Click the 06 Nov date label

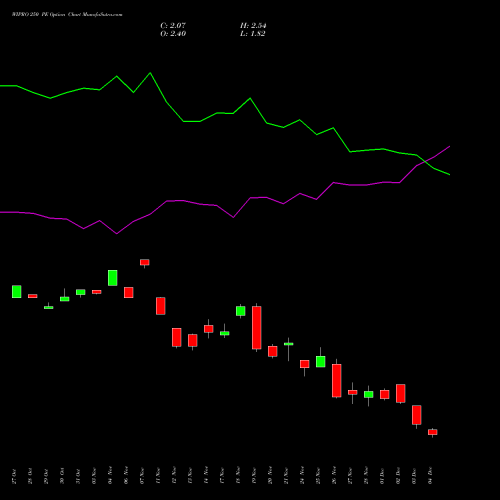coord(126,475)
